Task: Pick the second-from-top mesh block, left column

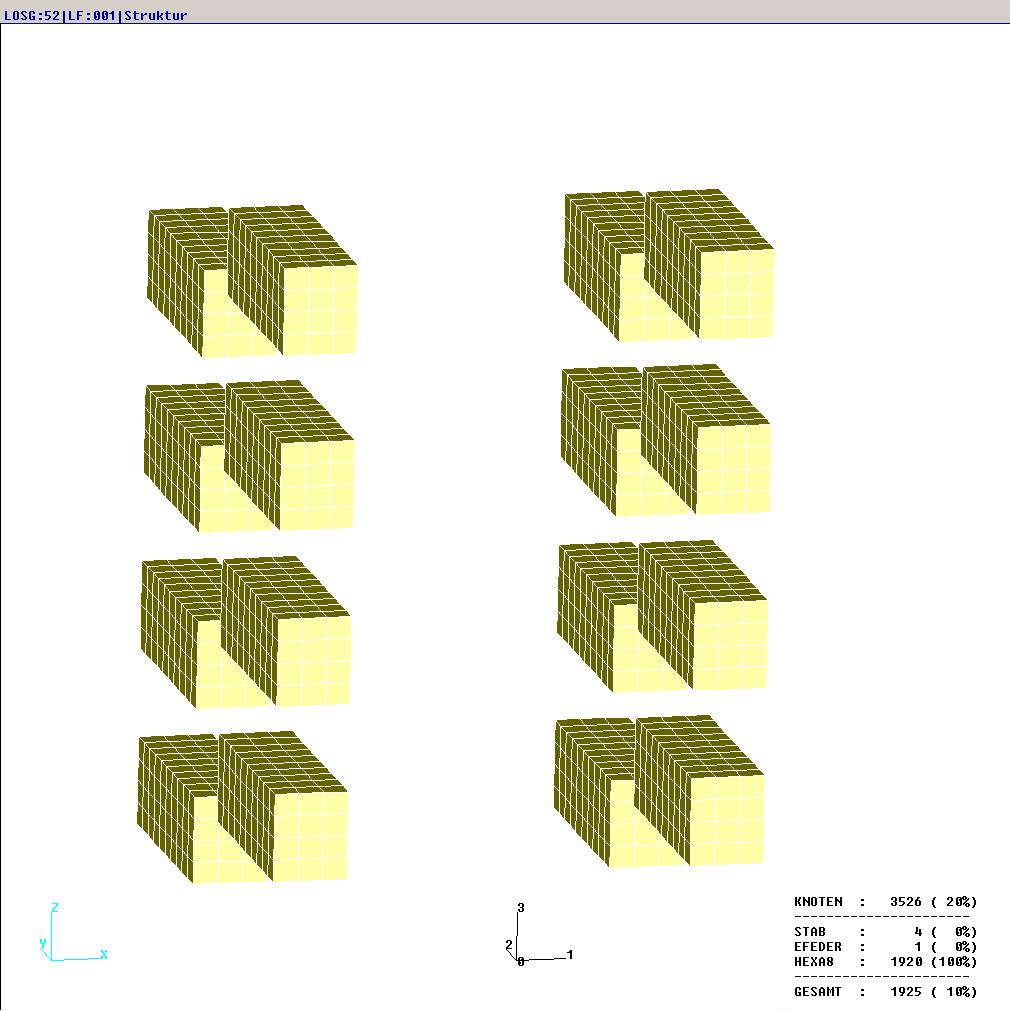Action: 249,456
